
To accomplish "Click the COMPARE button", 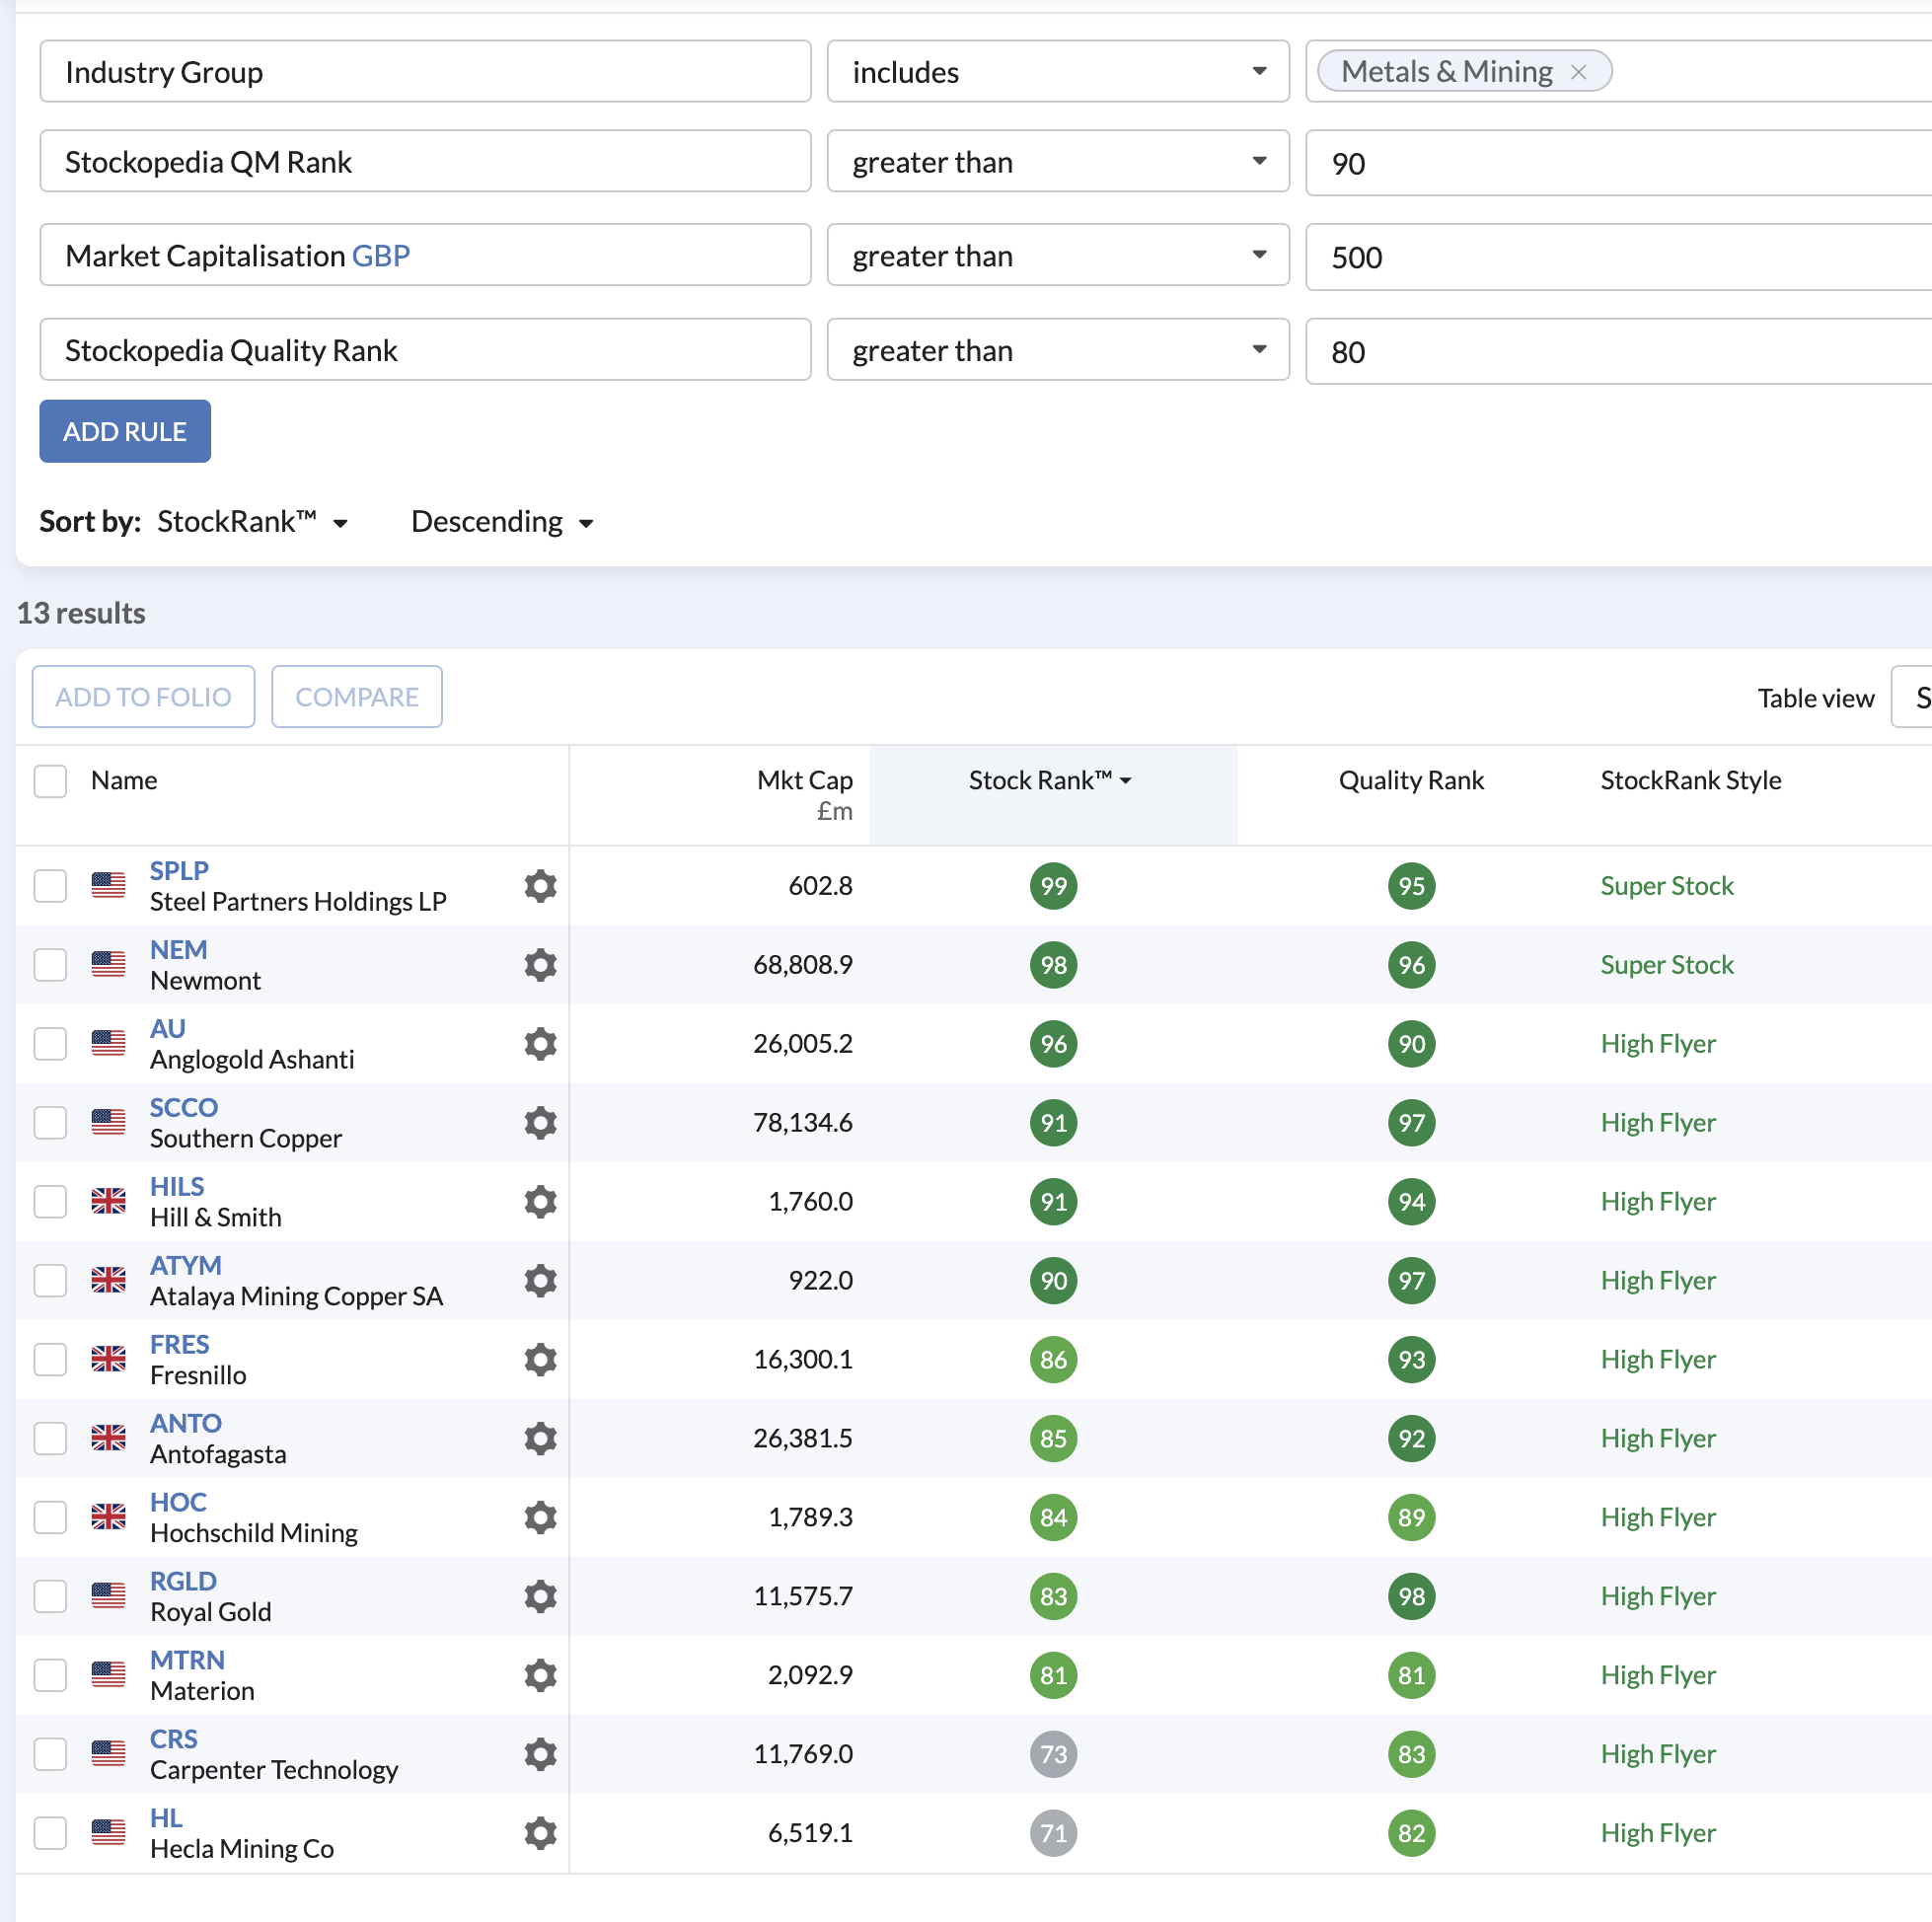I will click(x=357, y=698).
